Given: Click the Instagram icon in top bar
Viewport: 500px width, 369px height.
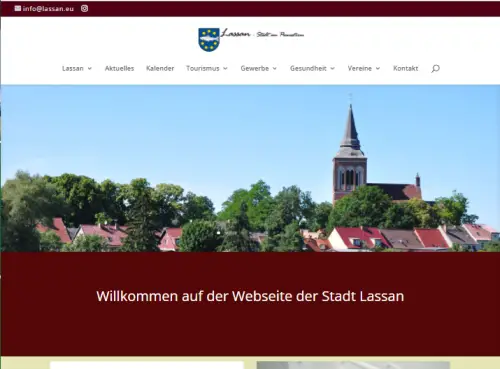Looking at the screenshot, I should (84, 9).
